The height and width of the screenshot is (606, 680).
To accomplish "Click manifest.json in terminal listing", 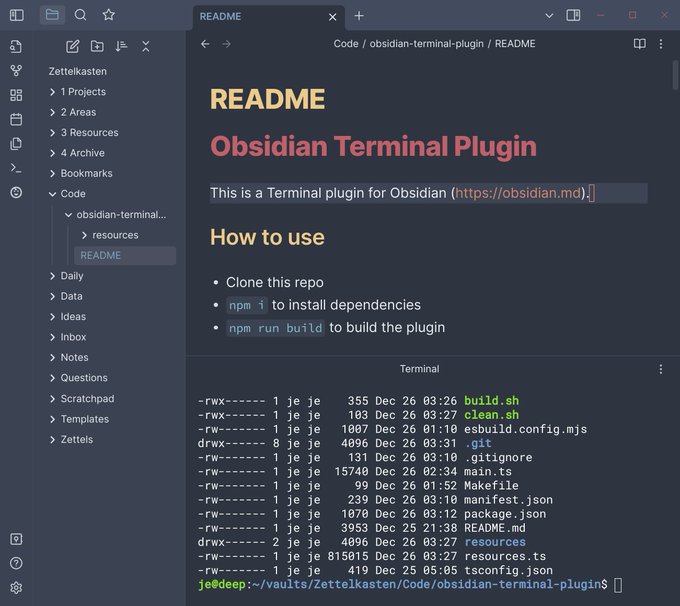I will [x=508, y=500].
